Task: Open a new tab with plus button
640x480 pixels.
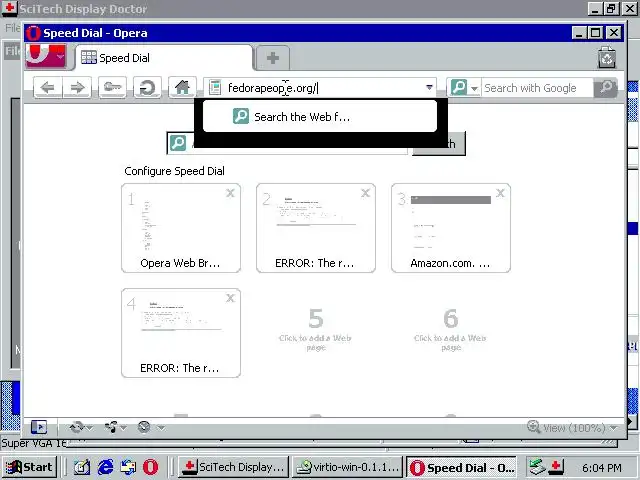Action: 273,58
